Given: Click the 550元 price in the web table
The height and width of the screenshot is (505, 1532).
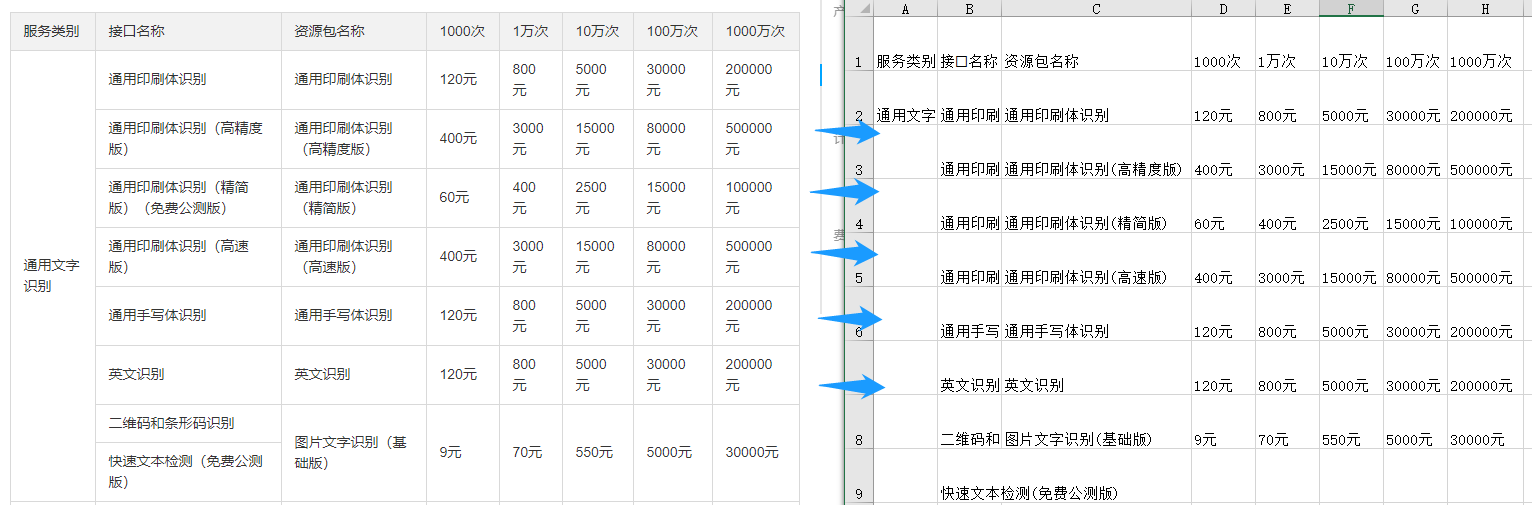Looking at the screenshot, I should (x=594, y=452).
